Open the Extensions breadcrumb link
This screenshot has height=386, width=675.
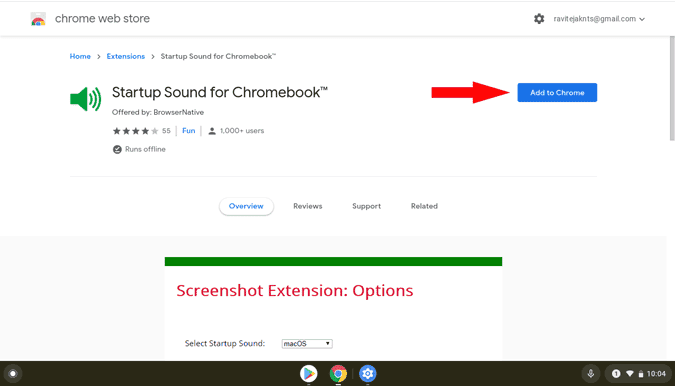126,56
